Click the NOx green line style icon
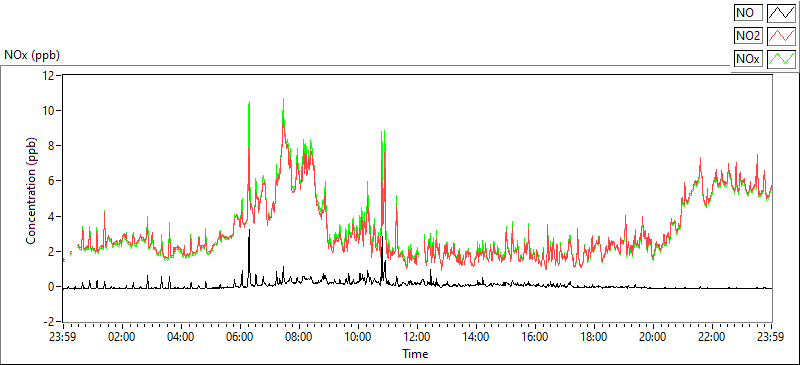The height and width of the screenshot is (365, 800). [x=782, y=59]
